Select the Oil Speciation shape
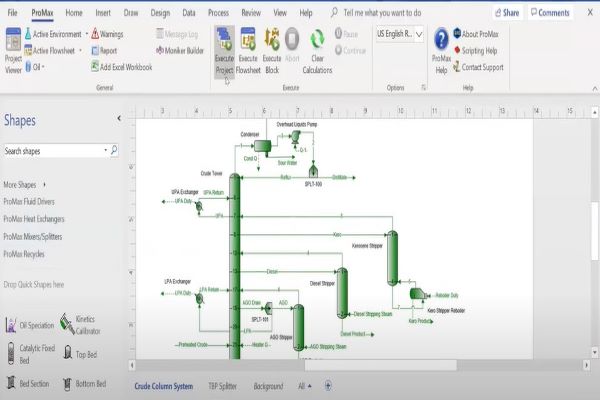This screenshot has height=400, width=600. pyautogui.click(x=30, y=325)
